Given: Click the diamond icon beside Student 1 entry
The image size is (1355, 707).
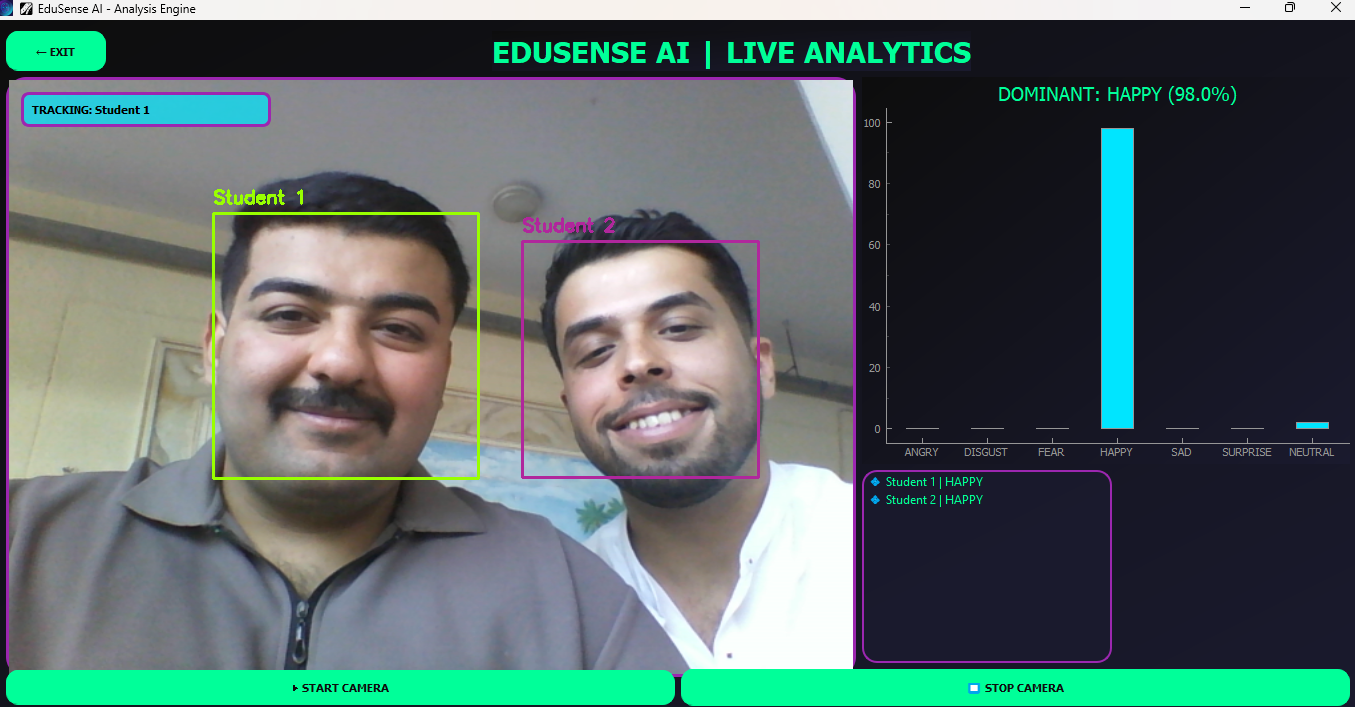Looking at the screenshot, I should tap(875, 482).
